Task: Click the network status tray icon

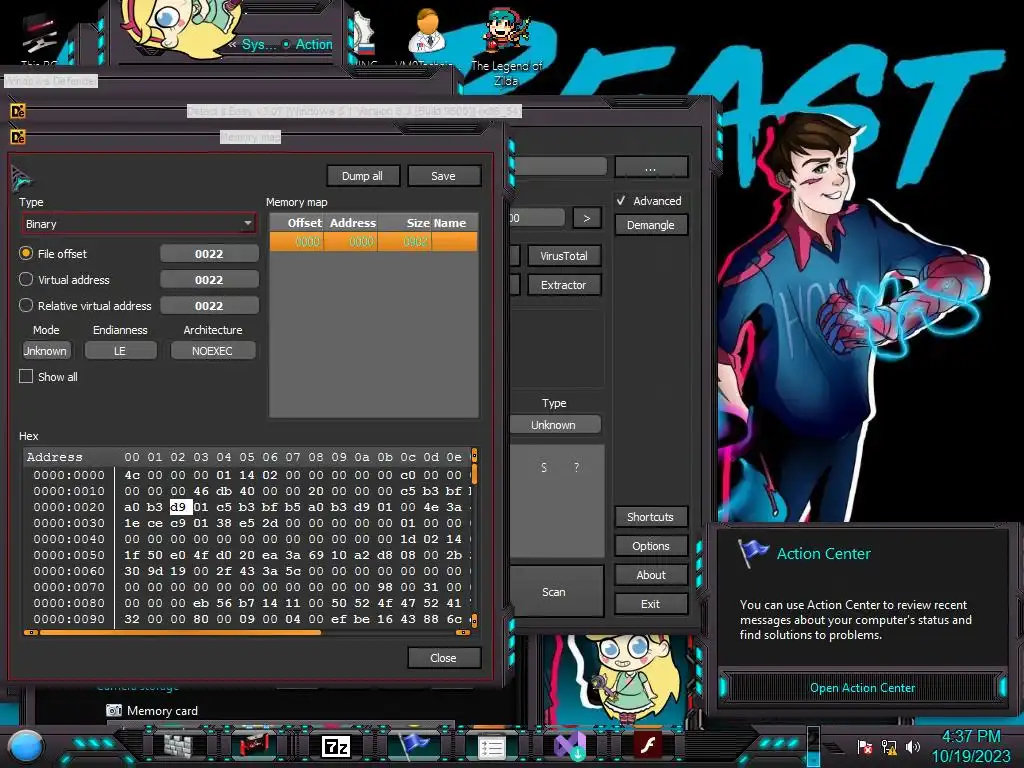Action: tap(889, 747)
